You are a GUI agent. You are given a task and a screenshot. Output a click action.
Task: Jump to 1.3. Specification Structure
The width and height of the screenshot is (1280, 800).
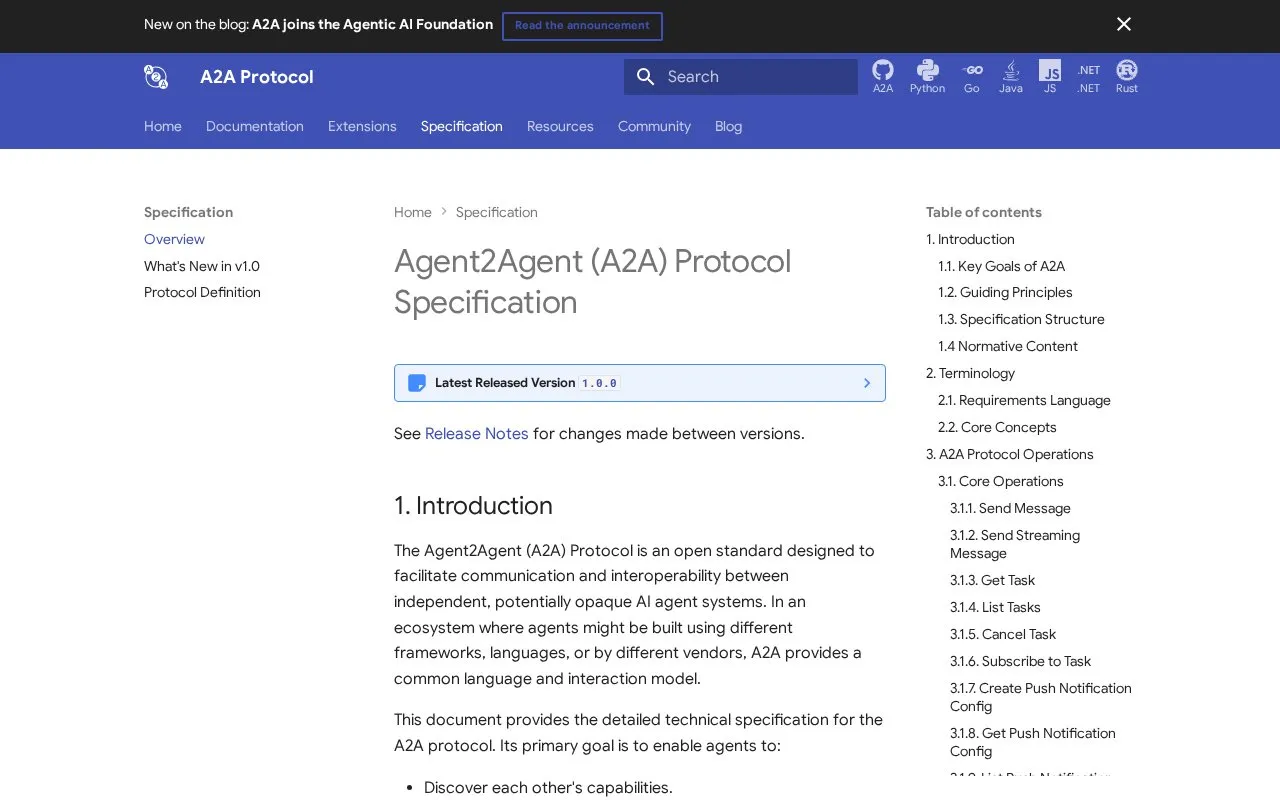[1021, 319]
